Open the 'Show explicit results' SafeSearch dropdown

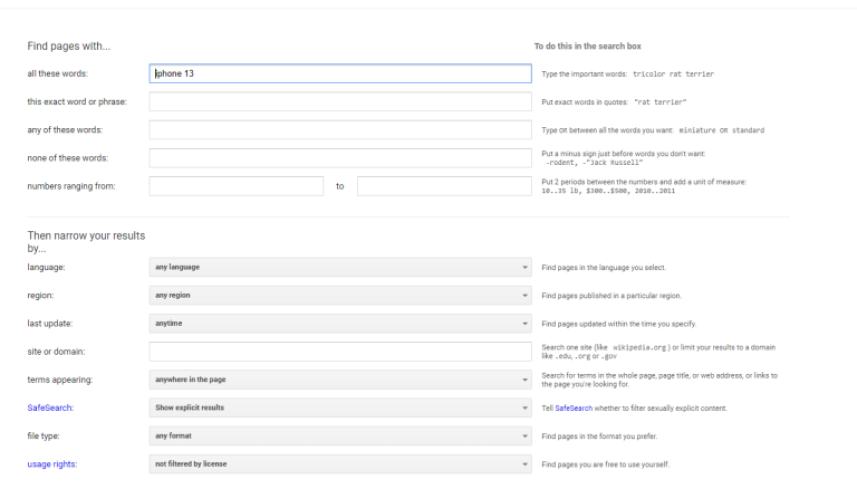tap(340, 408)
